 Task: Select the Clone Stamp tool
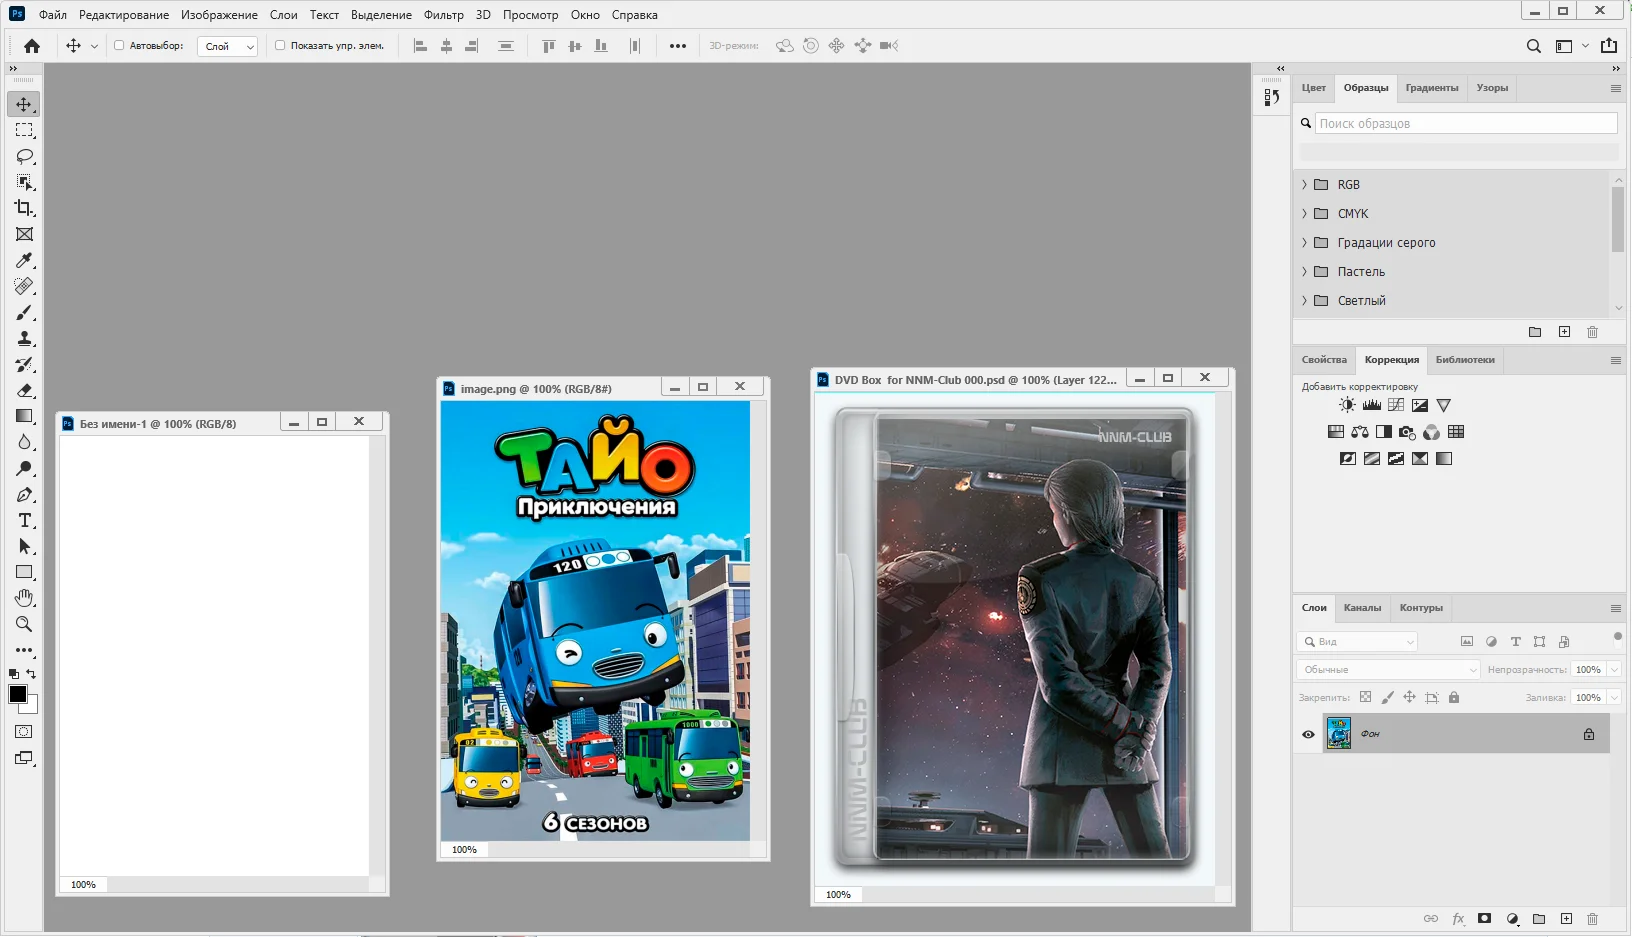24,339
